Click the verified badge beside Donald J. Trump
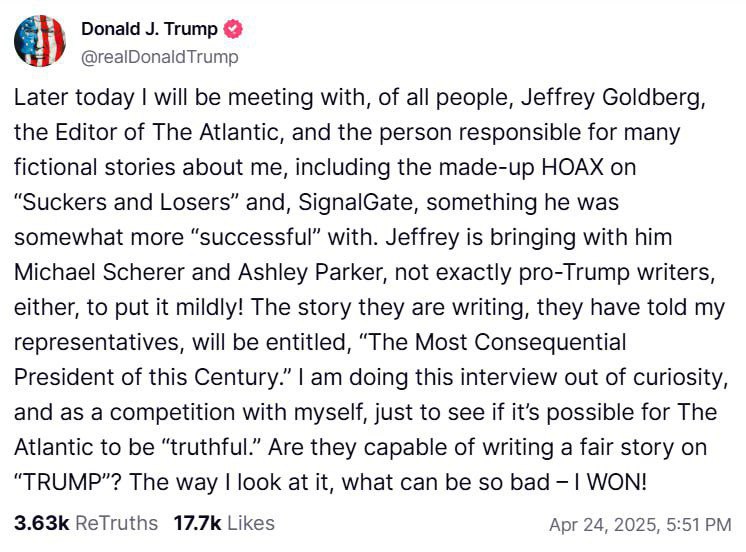The width and height of the screenshot is (746, 552). click(x=232, y=30)
